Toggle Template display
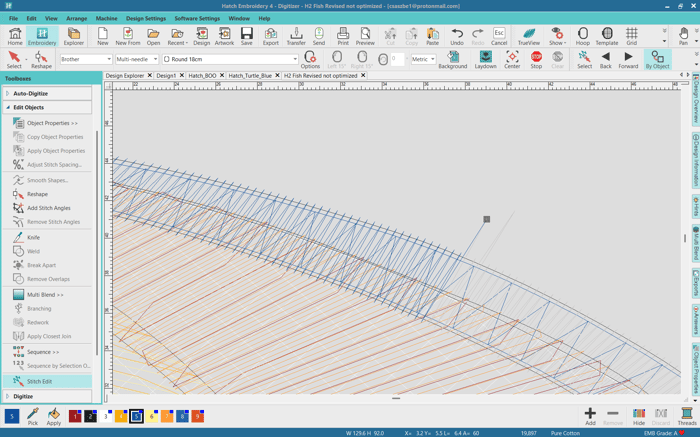This screenshot has width=700, height=437. (607, 36)
